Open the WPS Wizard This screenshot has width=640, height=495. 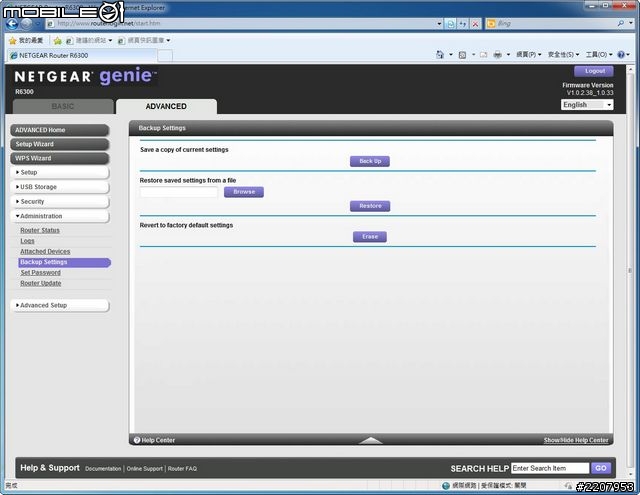point(60,158)
